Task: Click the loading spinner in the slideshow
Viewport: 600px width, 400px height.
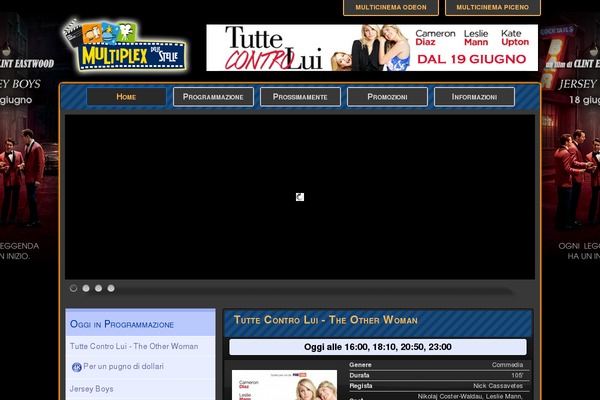Action: (300, 197)
